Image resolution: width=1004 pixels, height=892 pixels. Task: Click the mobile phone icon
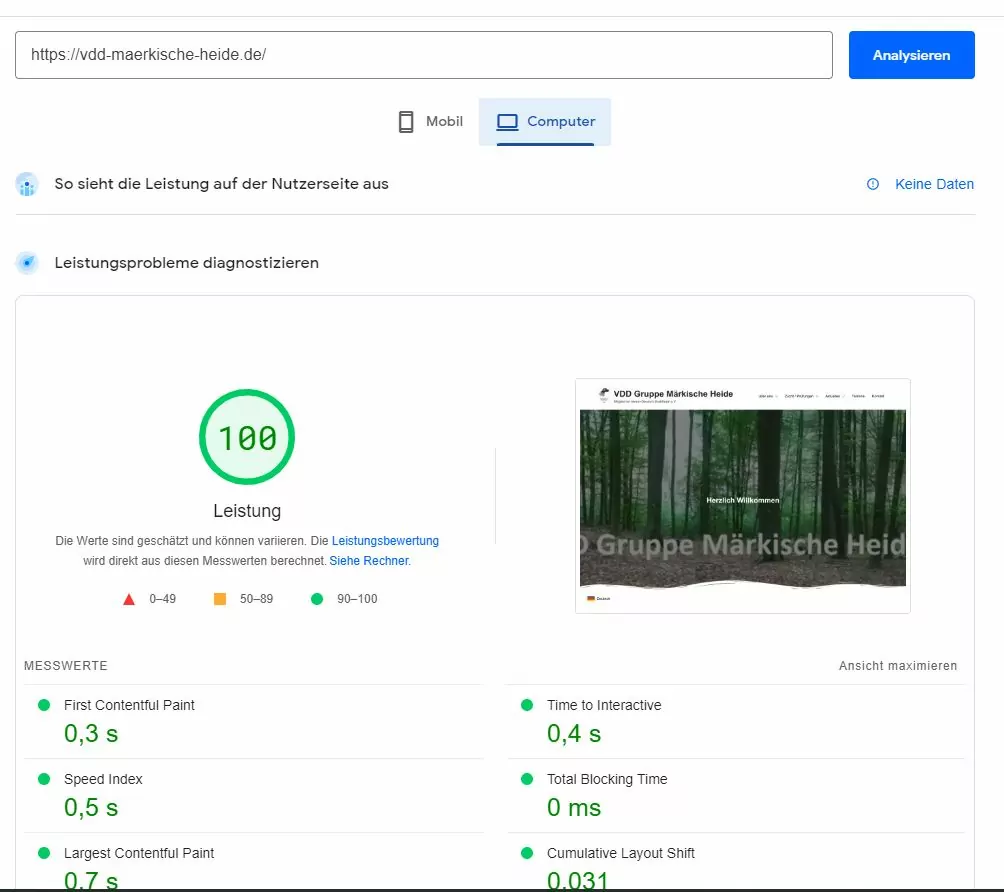coord(406,122)
